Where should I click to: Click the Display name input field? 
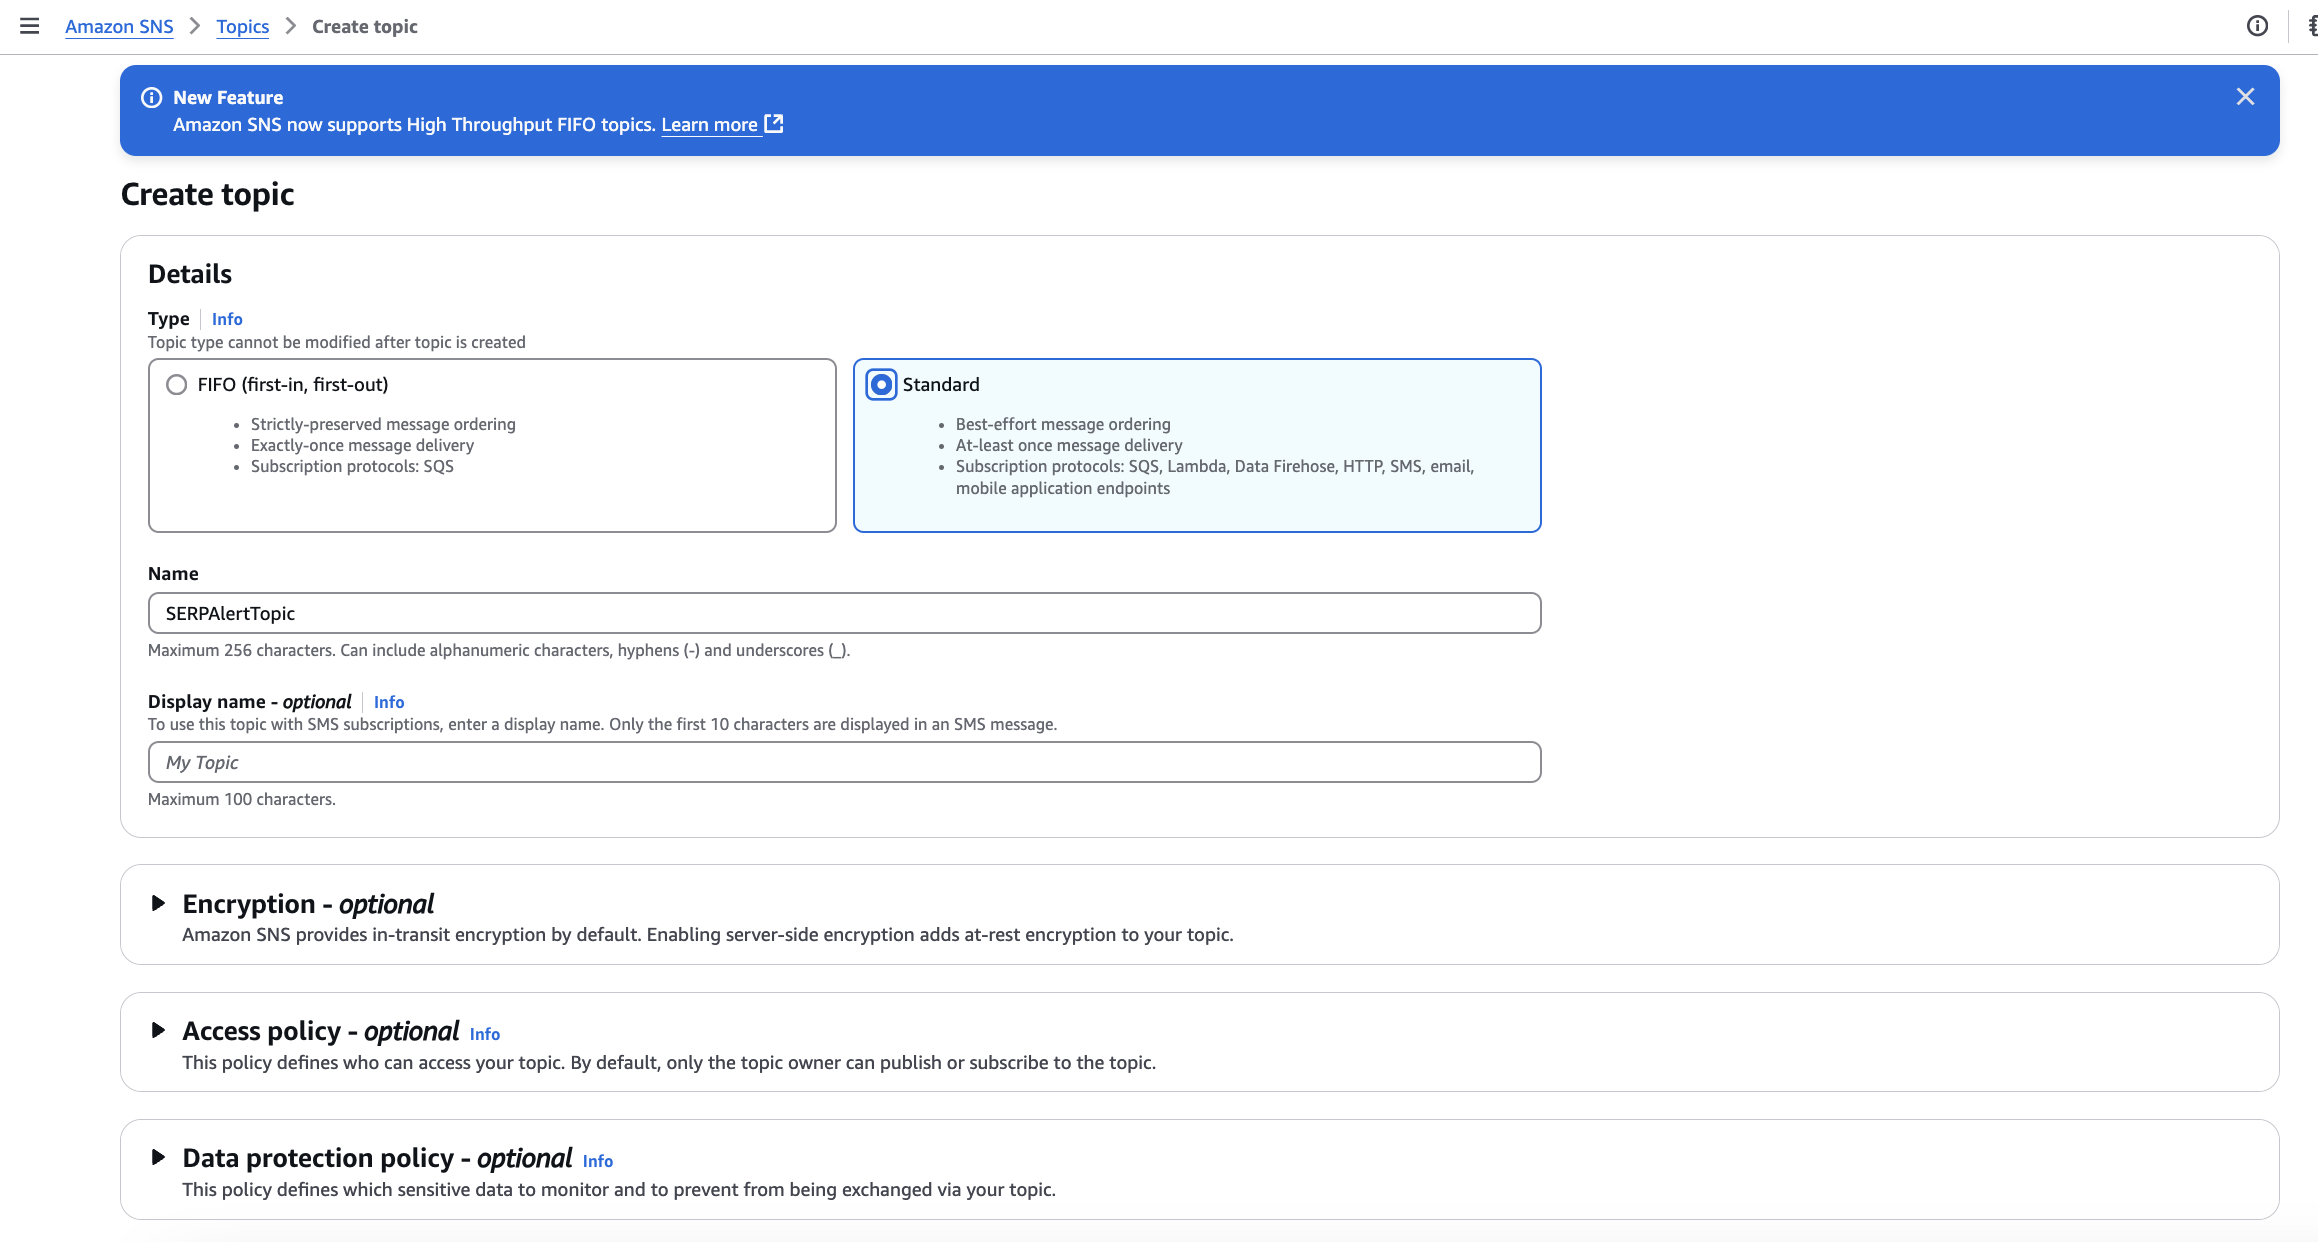pos(844,762)
